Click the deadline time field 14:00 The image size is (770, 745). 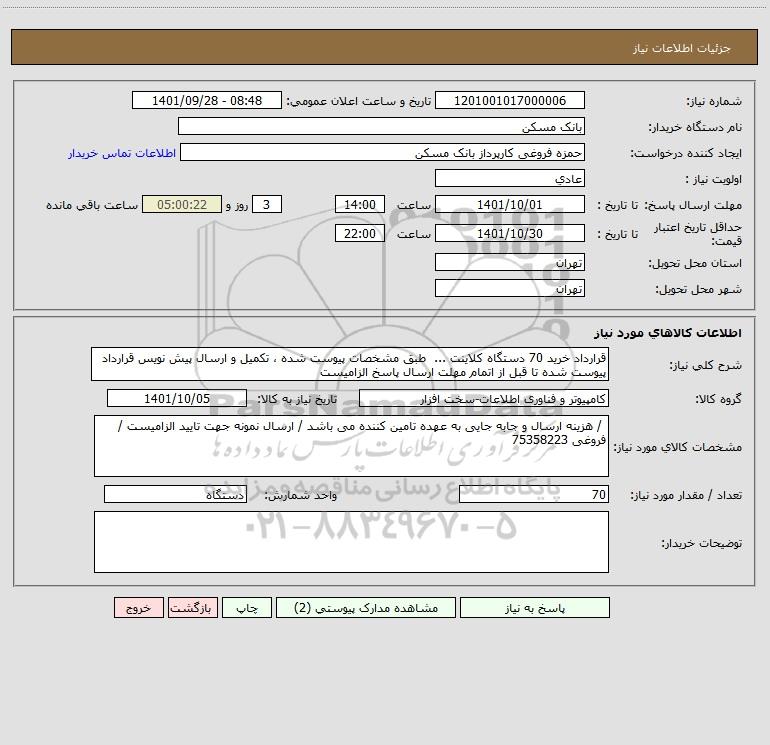point(359,204)
